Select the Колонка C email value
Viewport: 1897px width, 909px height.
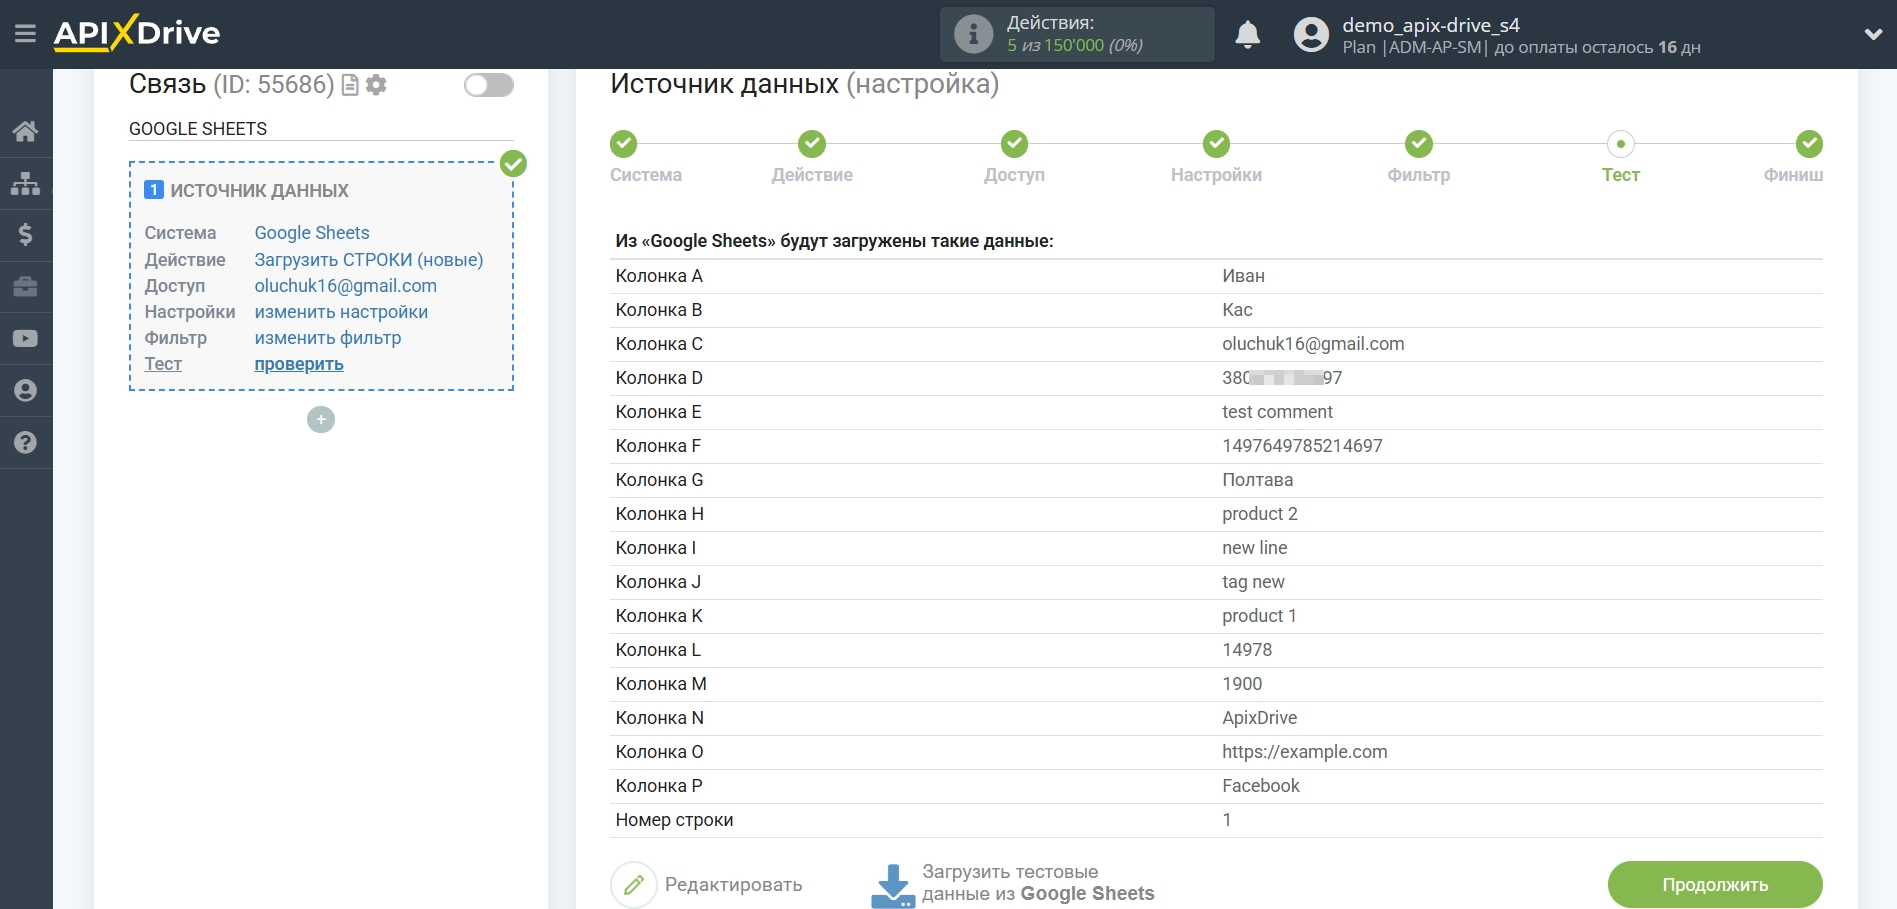[x=1313, y=344]
